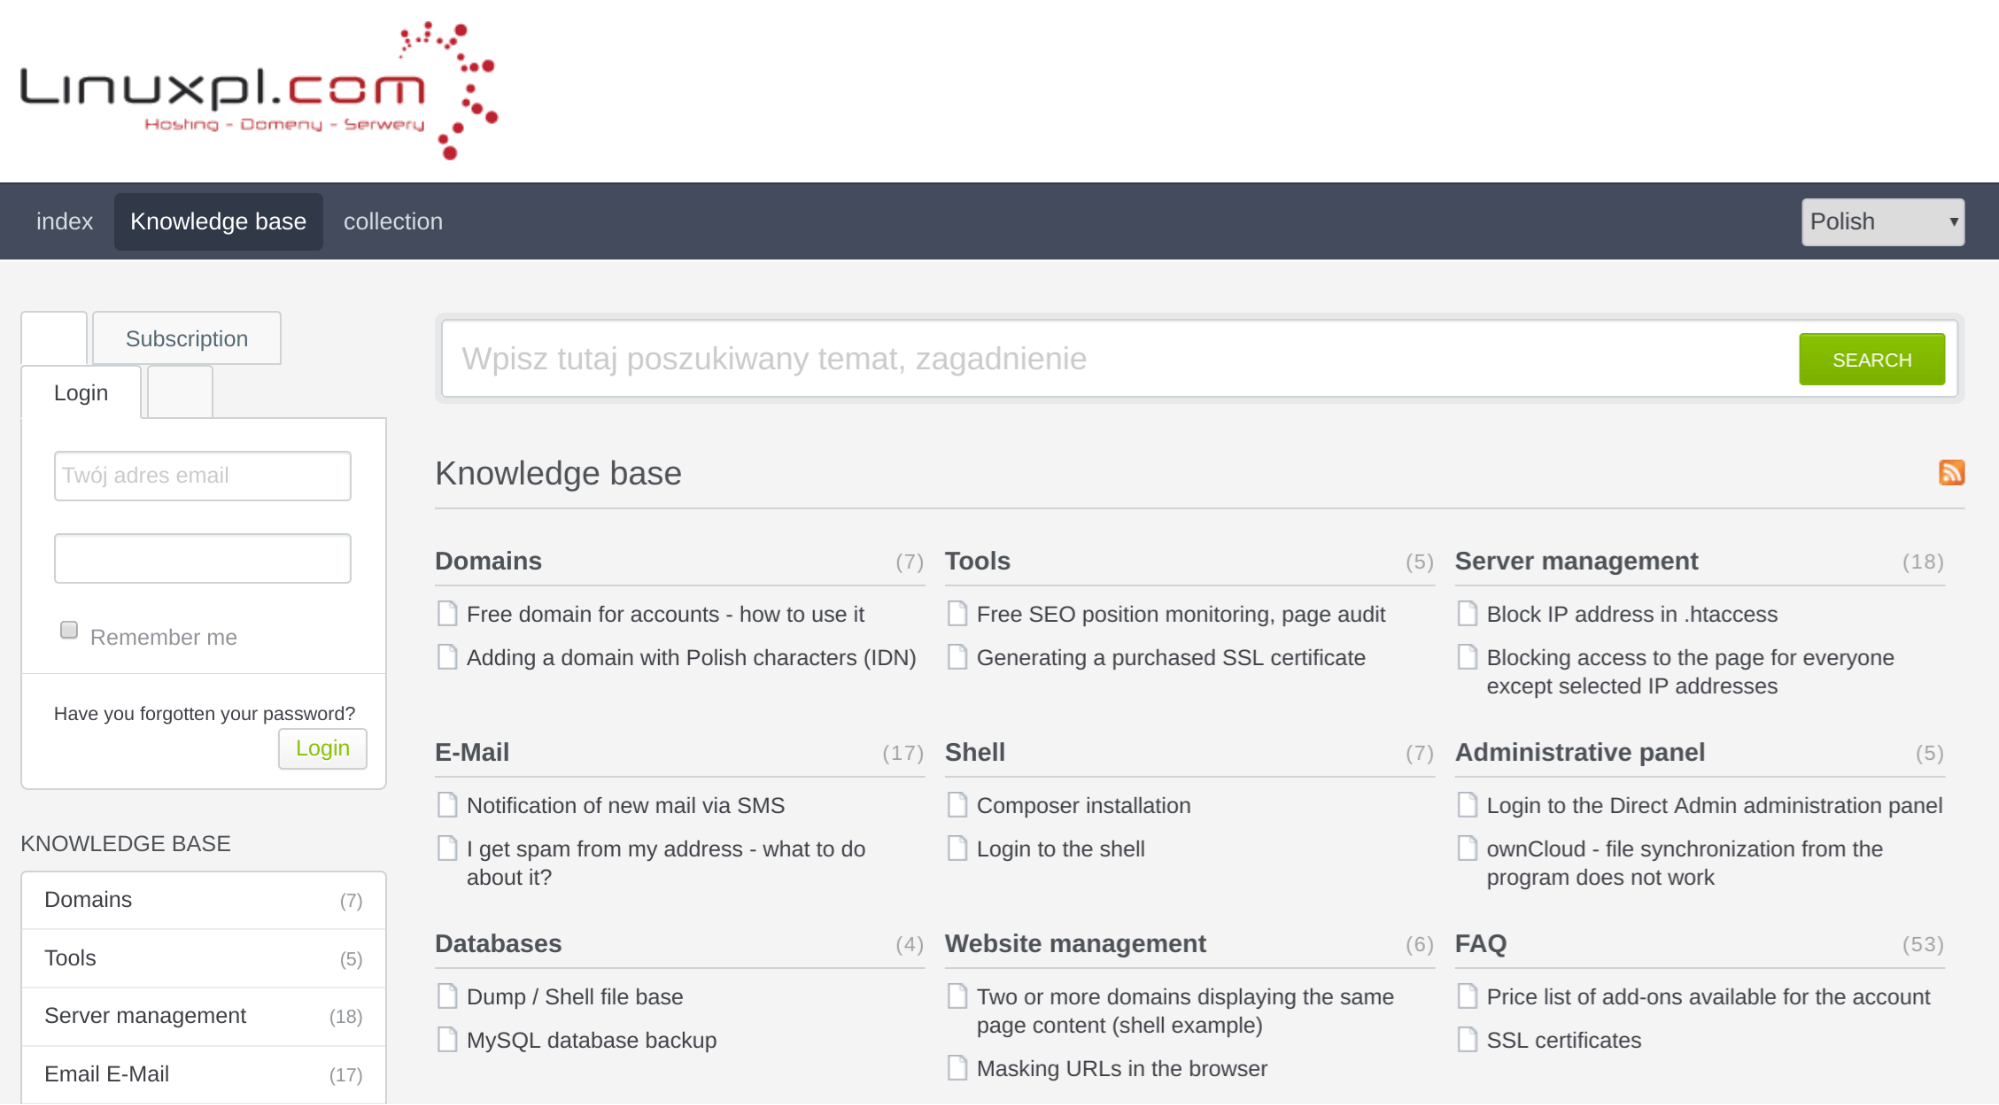Expand the Email E-Mail sidebar section
1999x1105 pixels.
204,1074
